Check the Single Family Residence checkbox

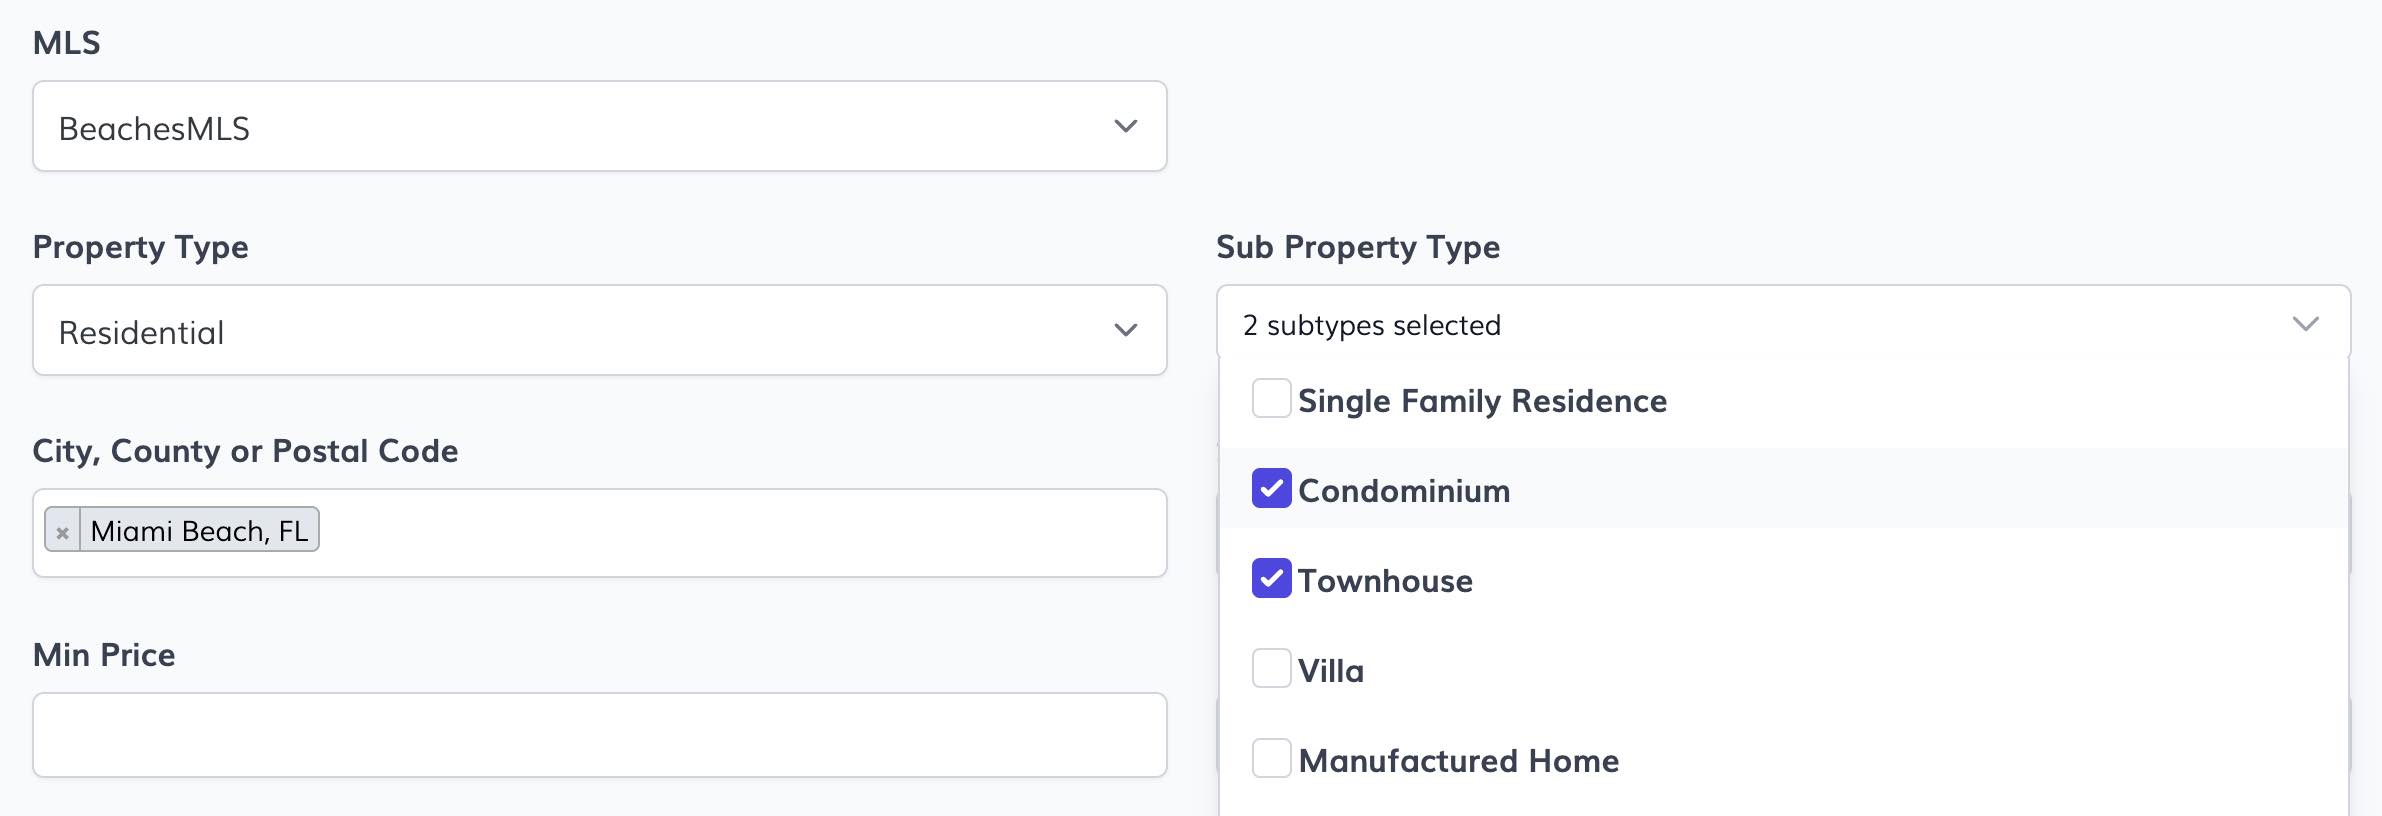click(1271, 399)
